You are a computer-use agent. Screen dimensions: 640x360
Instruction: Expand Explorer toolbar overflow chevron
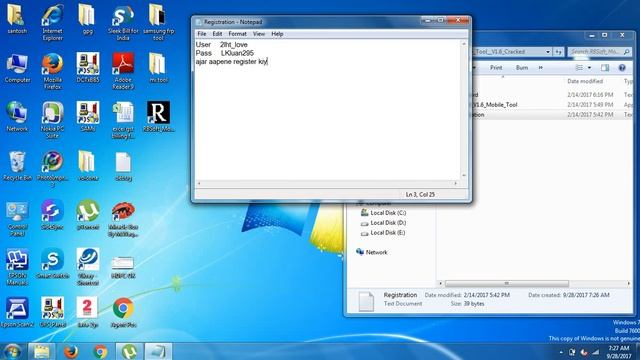541,68
